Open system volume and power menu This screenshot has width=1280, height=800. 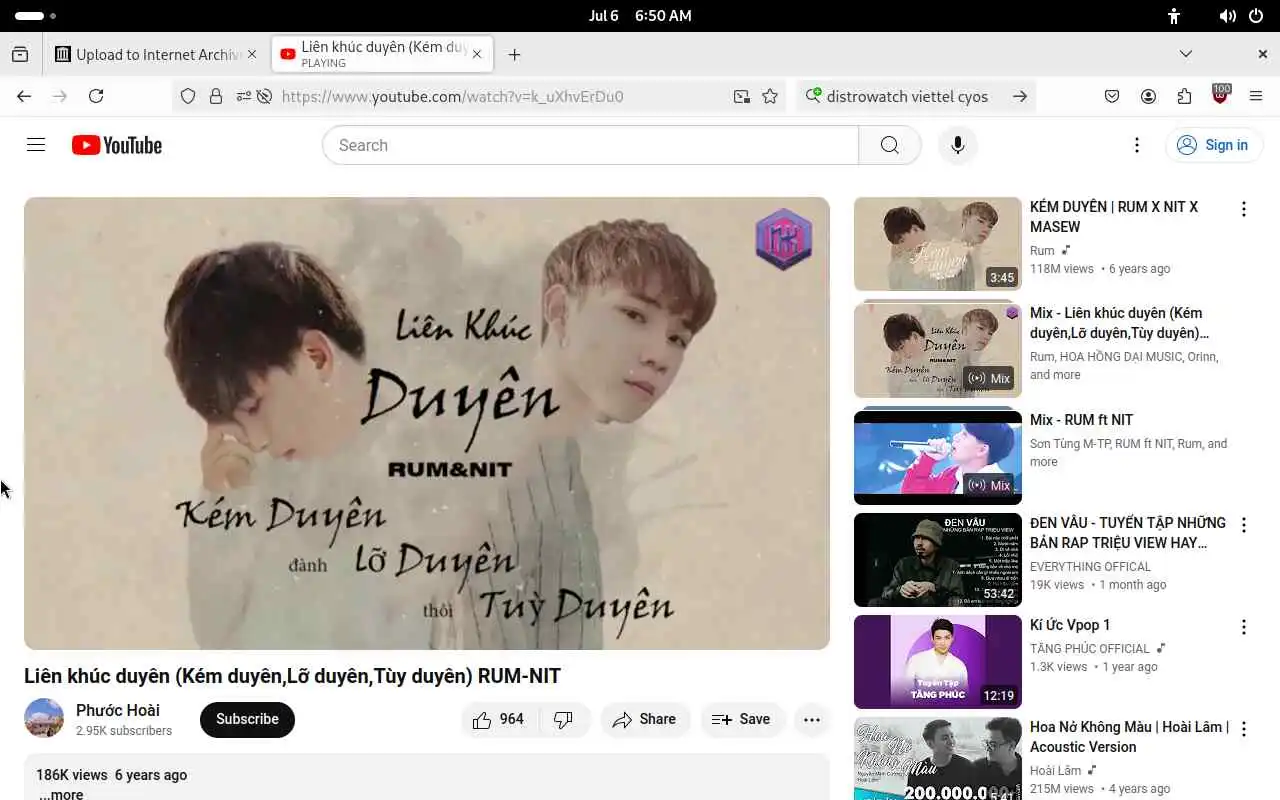pyautogui.click(x=1242, y=16)
